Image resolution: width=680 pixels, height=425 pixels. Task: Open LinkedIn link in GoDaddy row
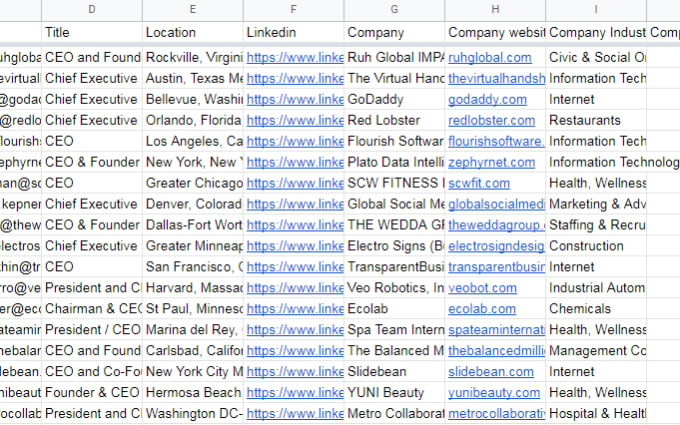[x=295, y=100]
